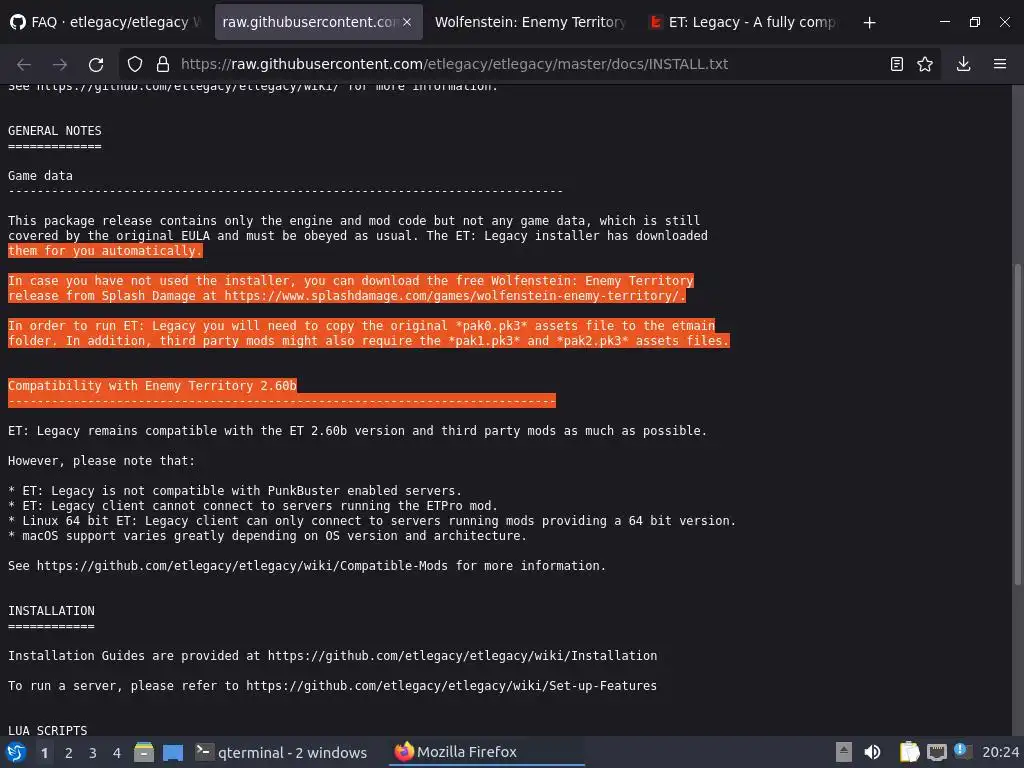The width and height of the screenshot is (1024, 768).
Task: Click the INSTALLATION heading
Action: (x=52, y=611)
